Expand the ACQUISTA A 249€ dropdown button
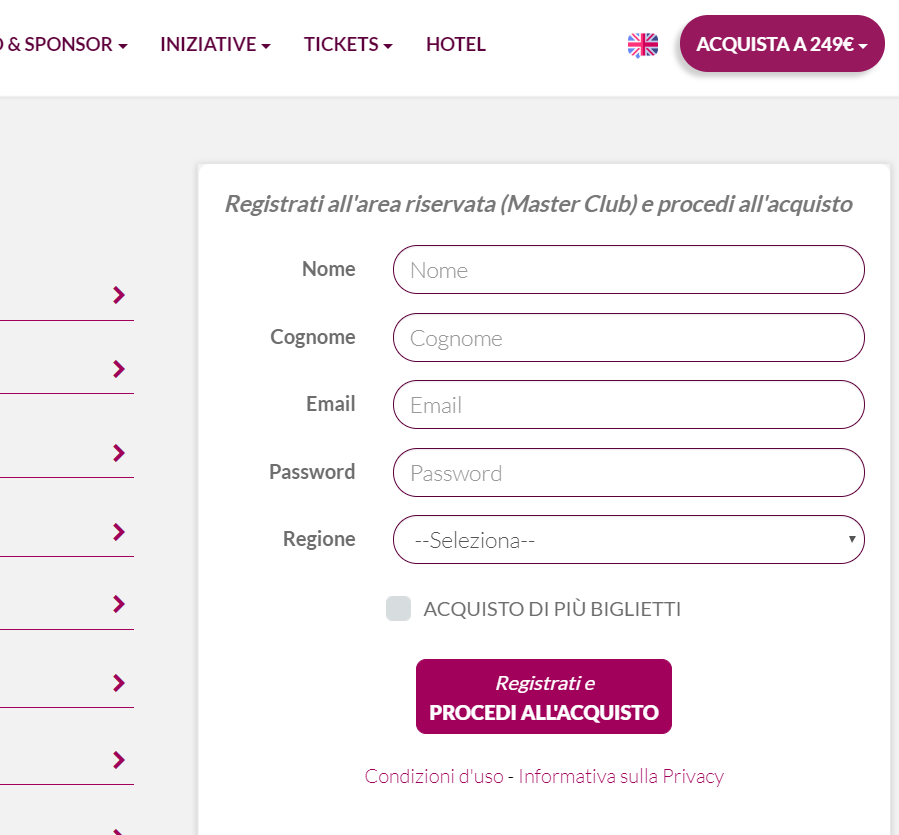The image size is (899, 835). click(x=782, y=44)
